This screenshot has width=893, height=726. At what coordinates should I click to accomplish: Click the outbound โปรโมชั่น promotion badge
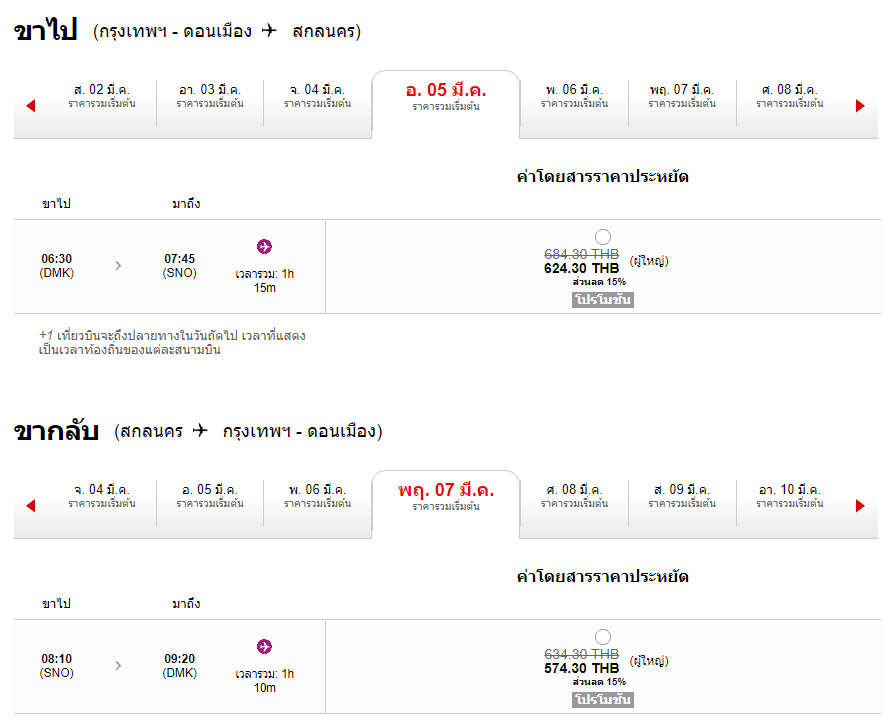click(x=603, y=300)
